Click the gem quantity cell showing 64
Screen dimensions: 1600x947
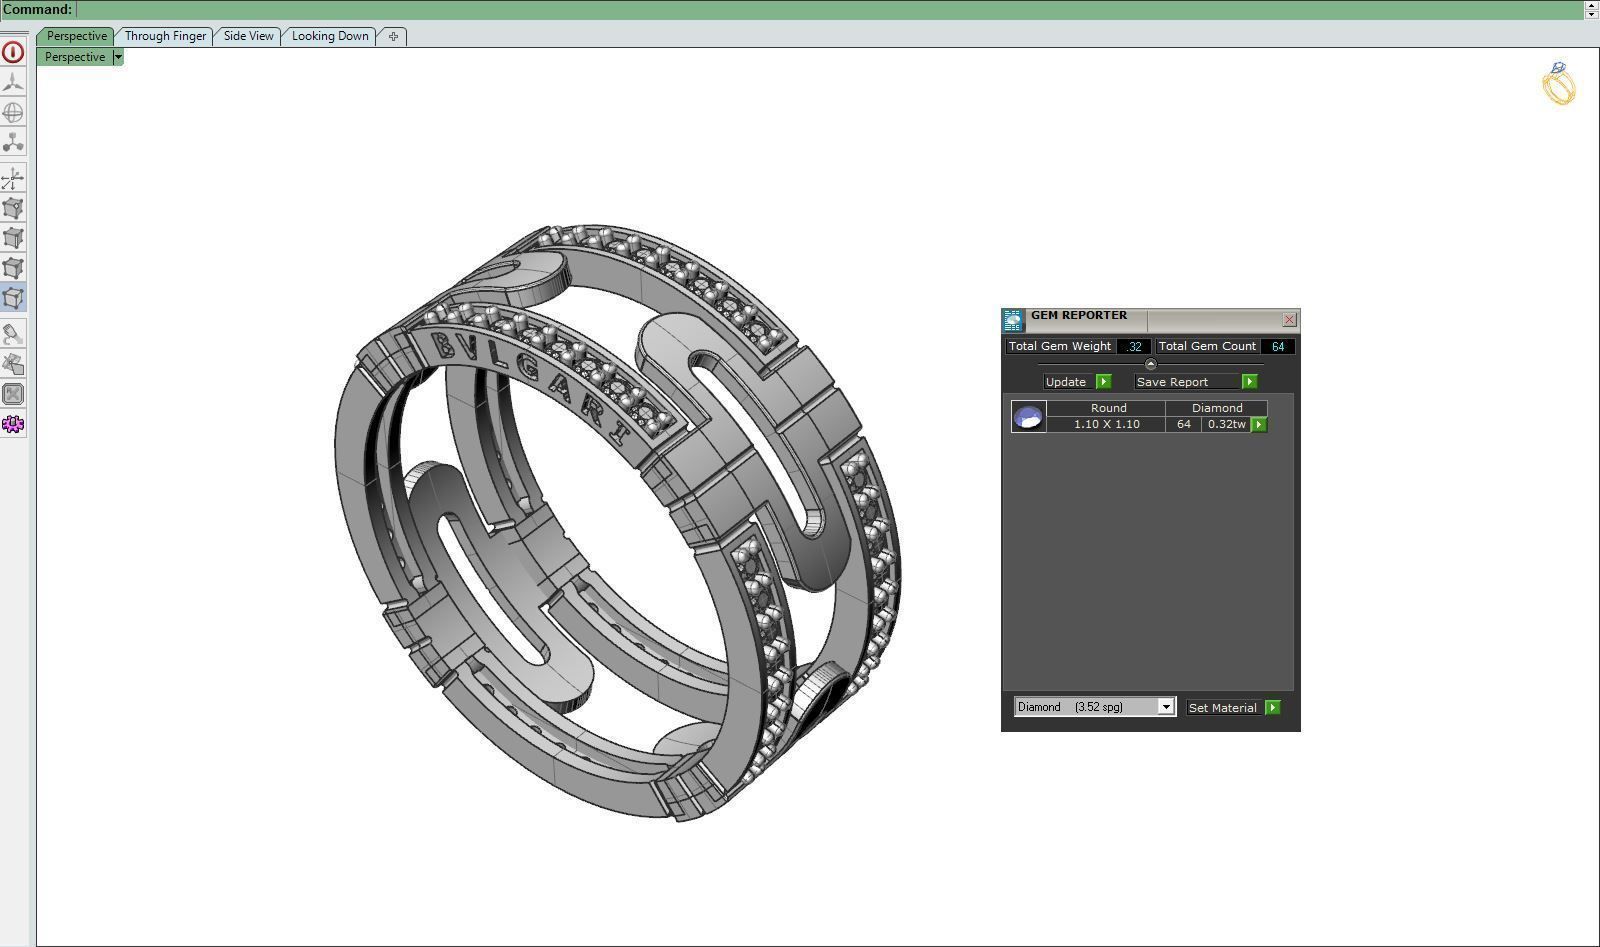[1184, 424]
